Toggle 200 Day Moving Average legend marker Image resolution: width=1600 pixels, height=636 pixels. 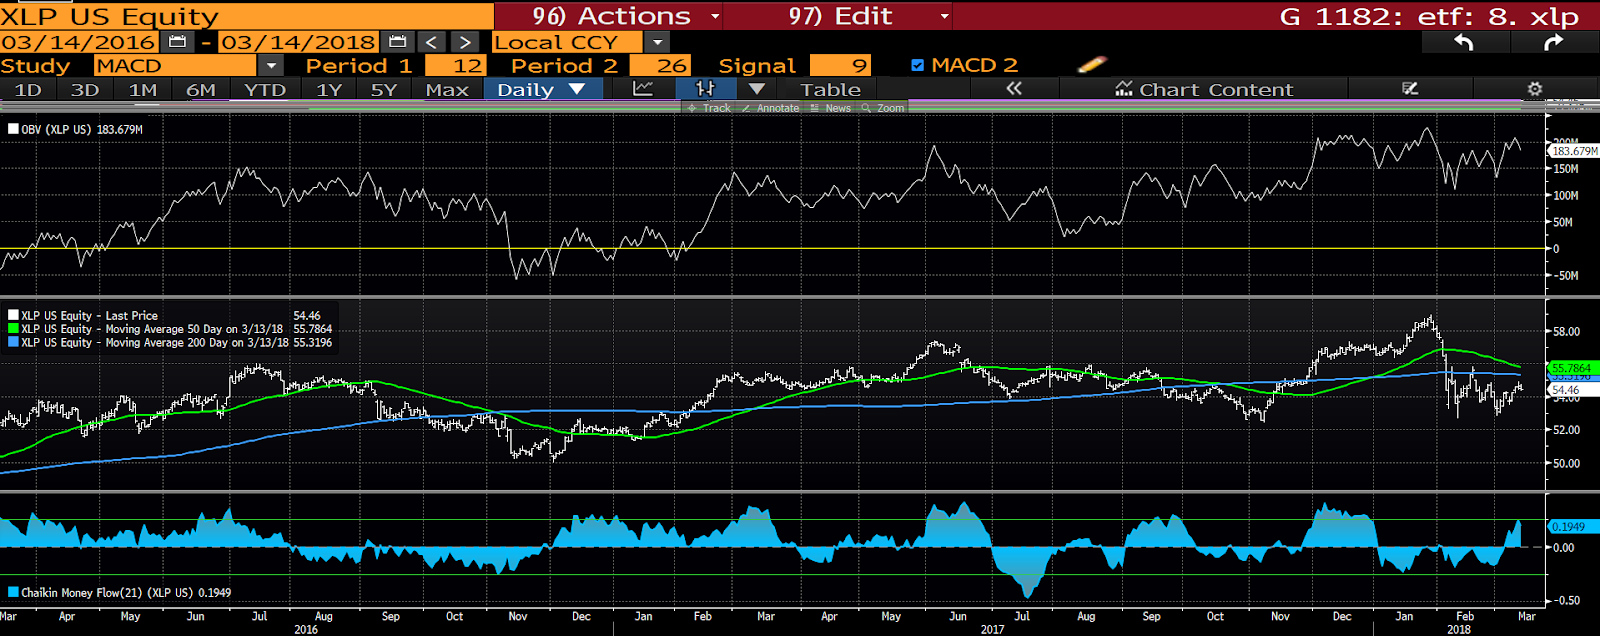pos(13,342)
